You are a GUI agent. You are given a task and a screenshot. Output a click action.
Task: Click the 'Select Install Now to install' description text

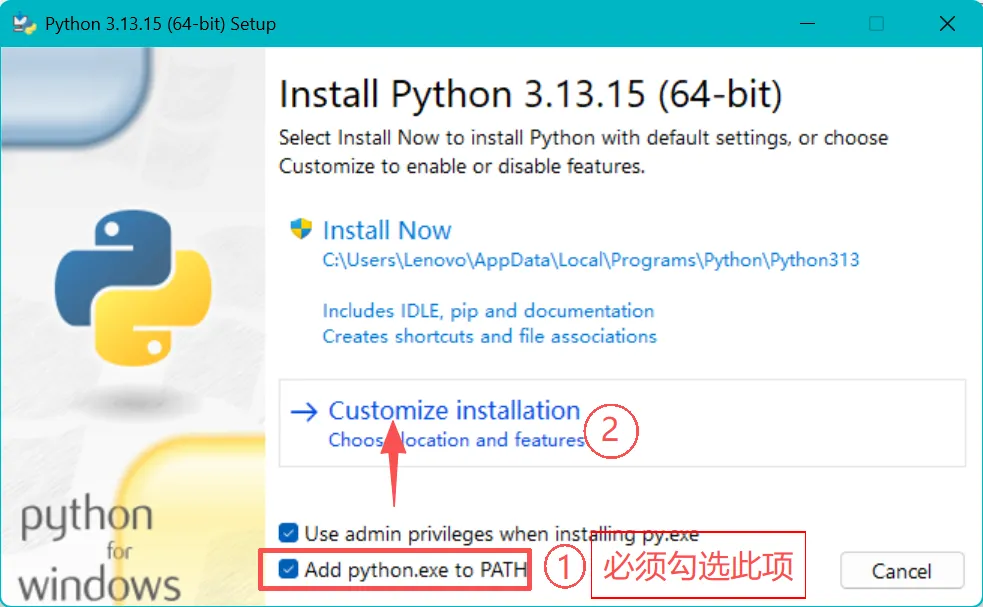(583, 152)
